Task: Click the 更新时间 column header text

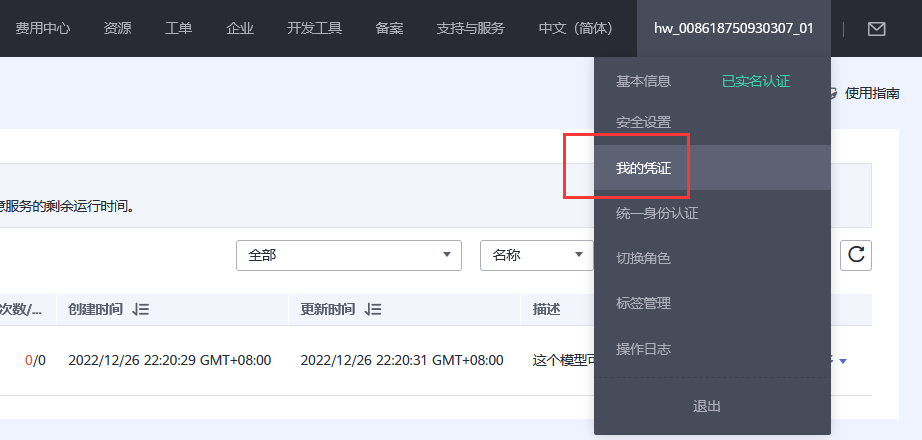Action: pyautogui.click(x=328, y=309)
